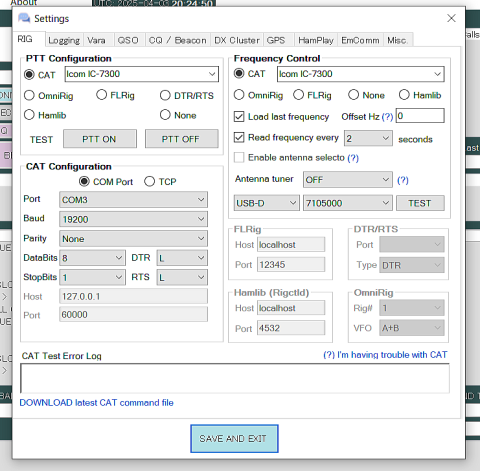
Task: Open the DataBits dropdown
Action: 92,258
